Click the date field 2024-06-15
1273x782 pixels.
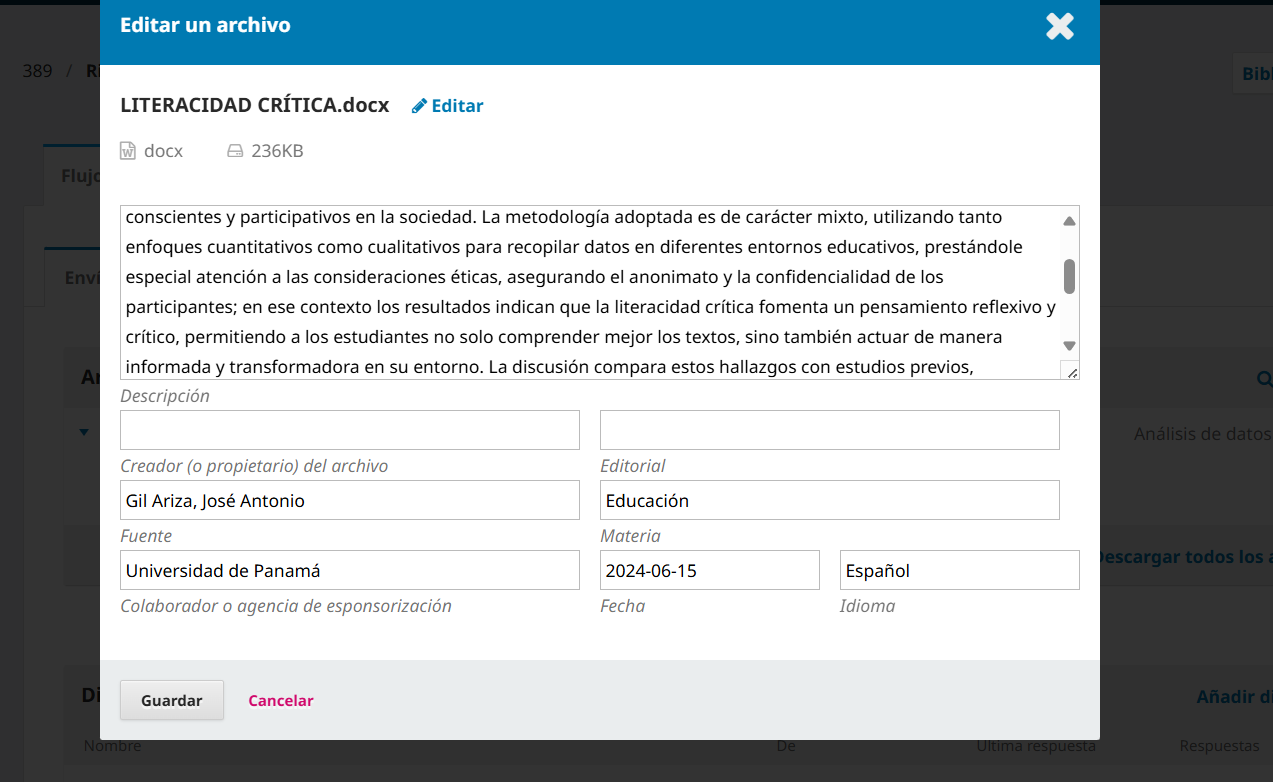coord(710,570)
